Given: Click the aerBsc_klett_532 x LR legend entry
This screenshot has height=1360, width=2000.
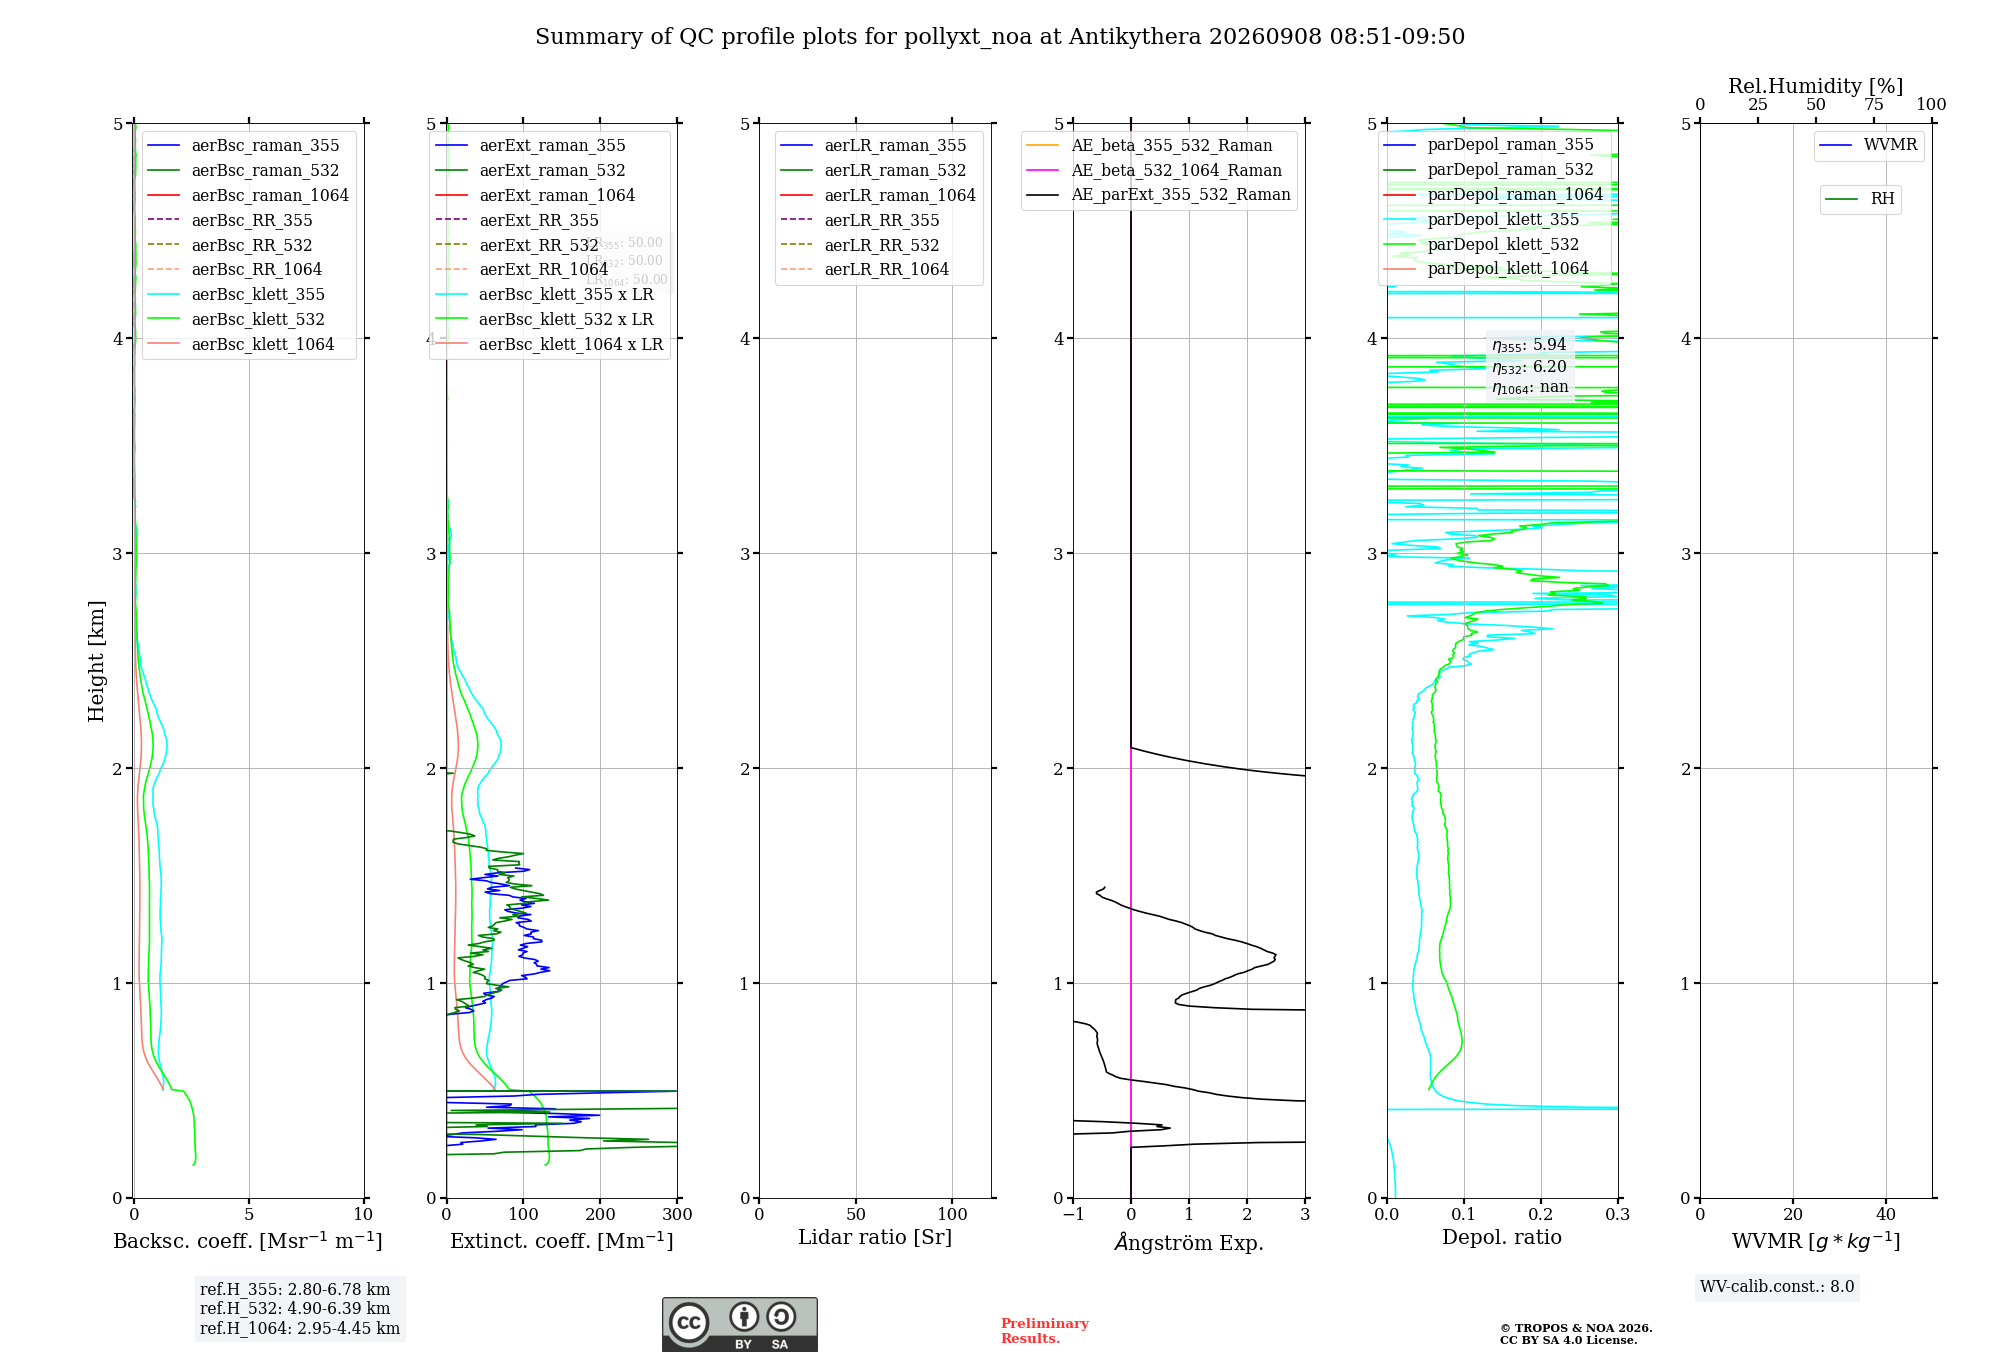Looking at the screenshot, I should [x=544, y=320].
